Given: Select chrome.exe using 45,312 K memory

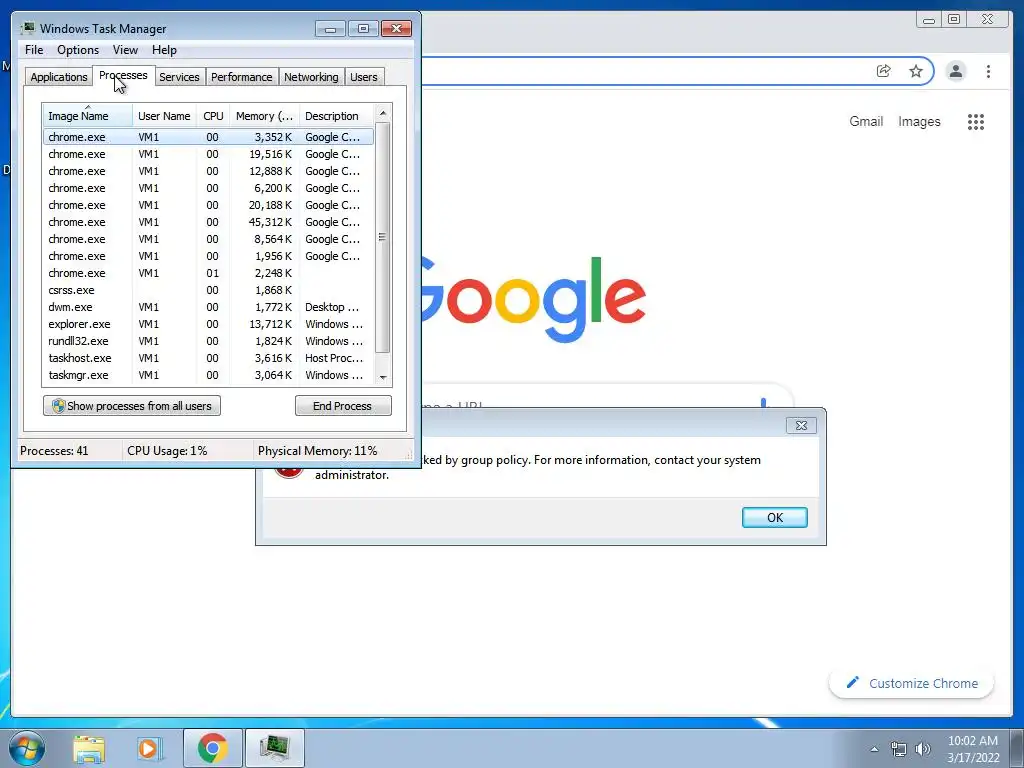Looking at the screenshot, I should (209, 222).
